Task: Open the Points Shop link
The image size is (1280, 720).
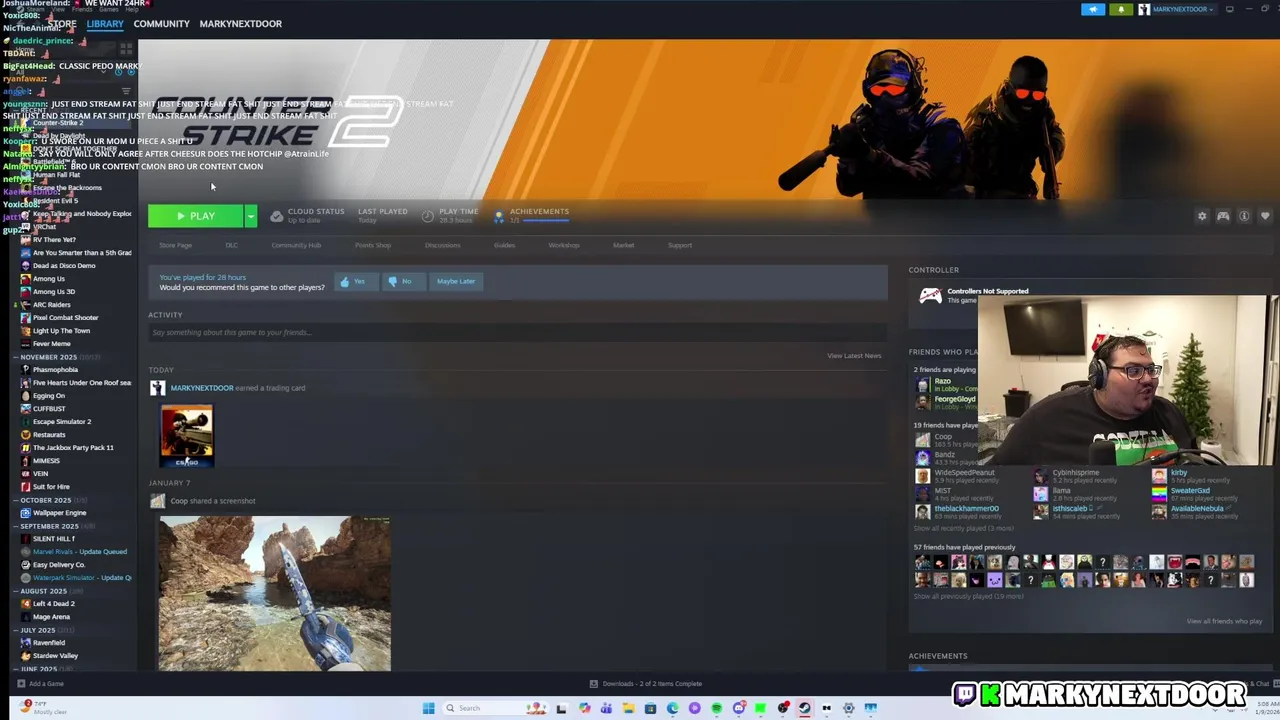Action: pos(373,245)
